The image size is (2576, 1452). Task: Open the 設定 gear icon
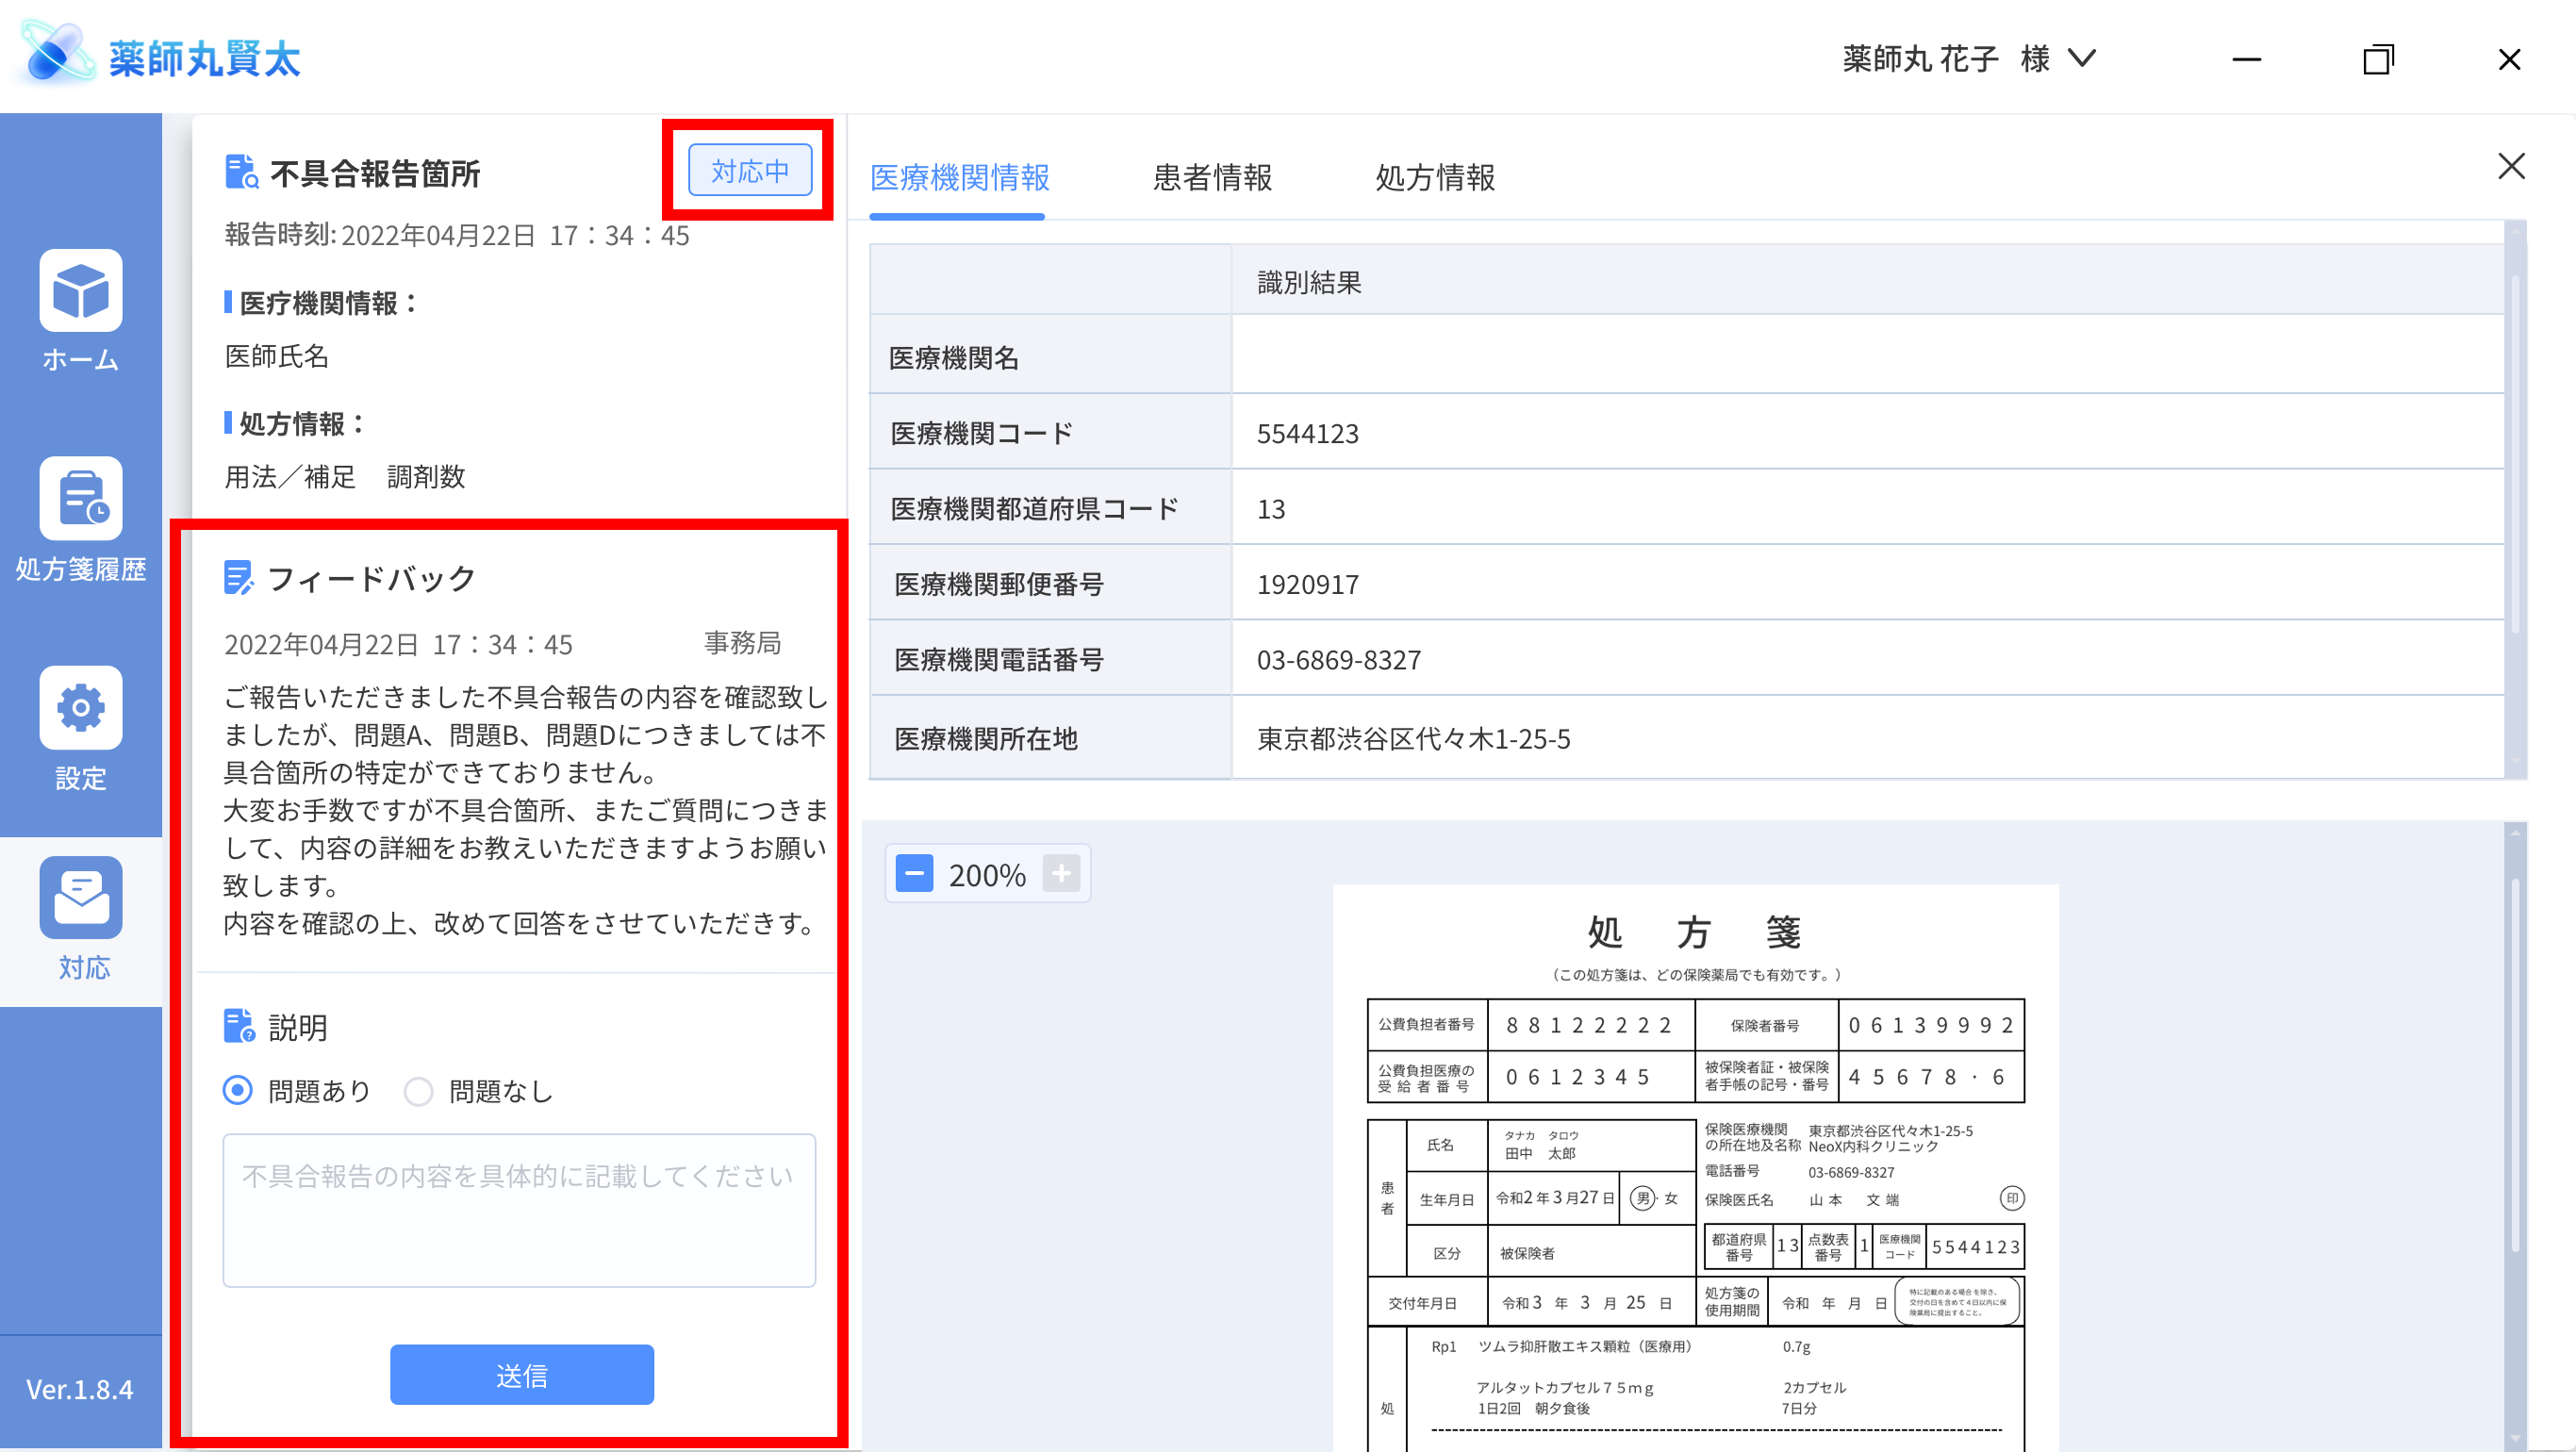tap(80, 707)
